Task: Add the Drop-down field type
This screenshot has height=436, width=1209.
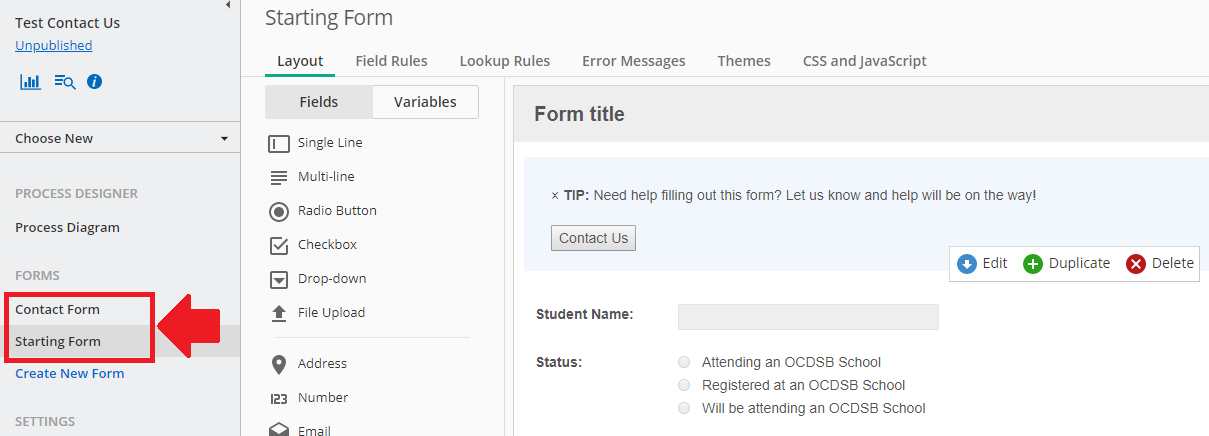Action: point(317,279)
